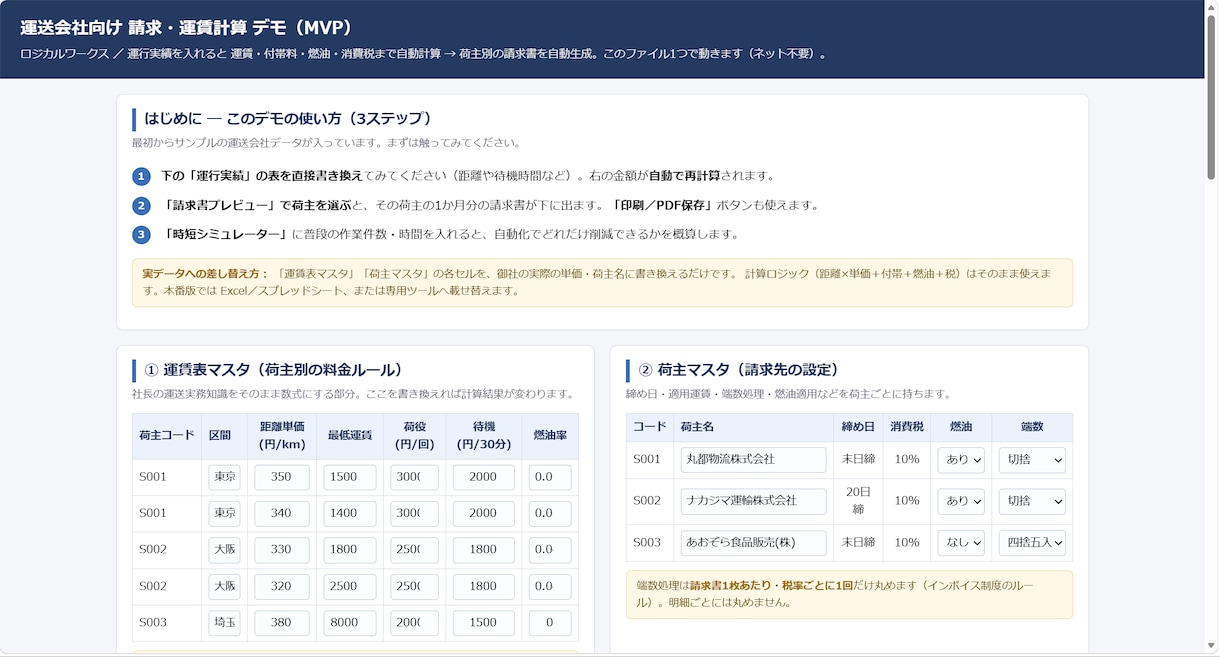Image resolution: width=1220 pixels, height=657 pixels.
Task: Open the 燃油 dropdown showing なし for あおぞら食品販売
Action: [x=961, y=543]
